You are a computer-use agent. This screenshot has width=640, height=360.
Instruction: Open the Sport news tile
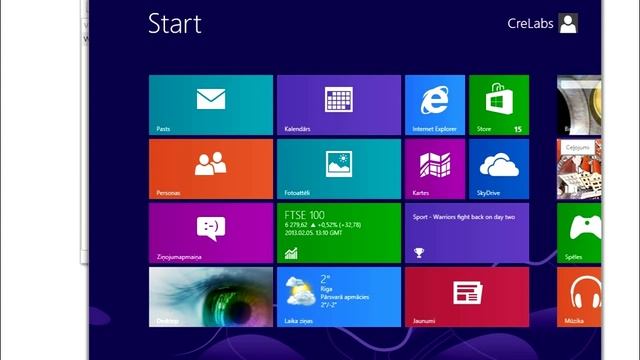point(467,233)
